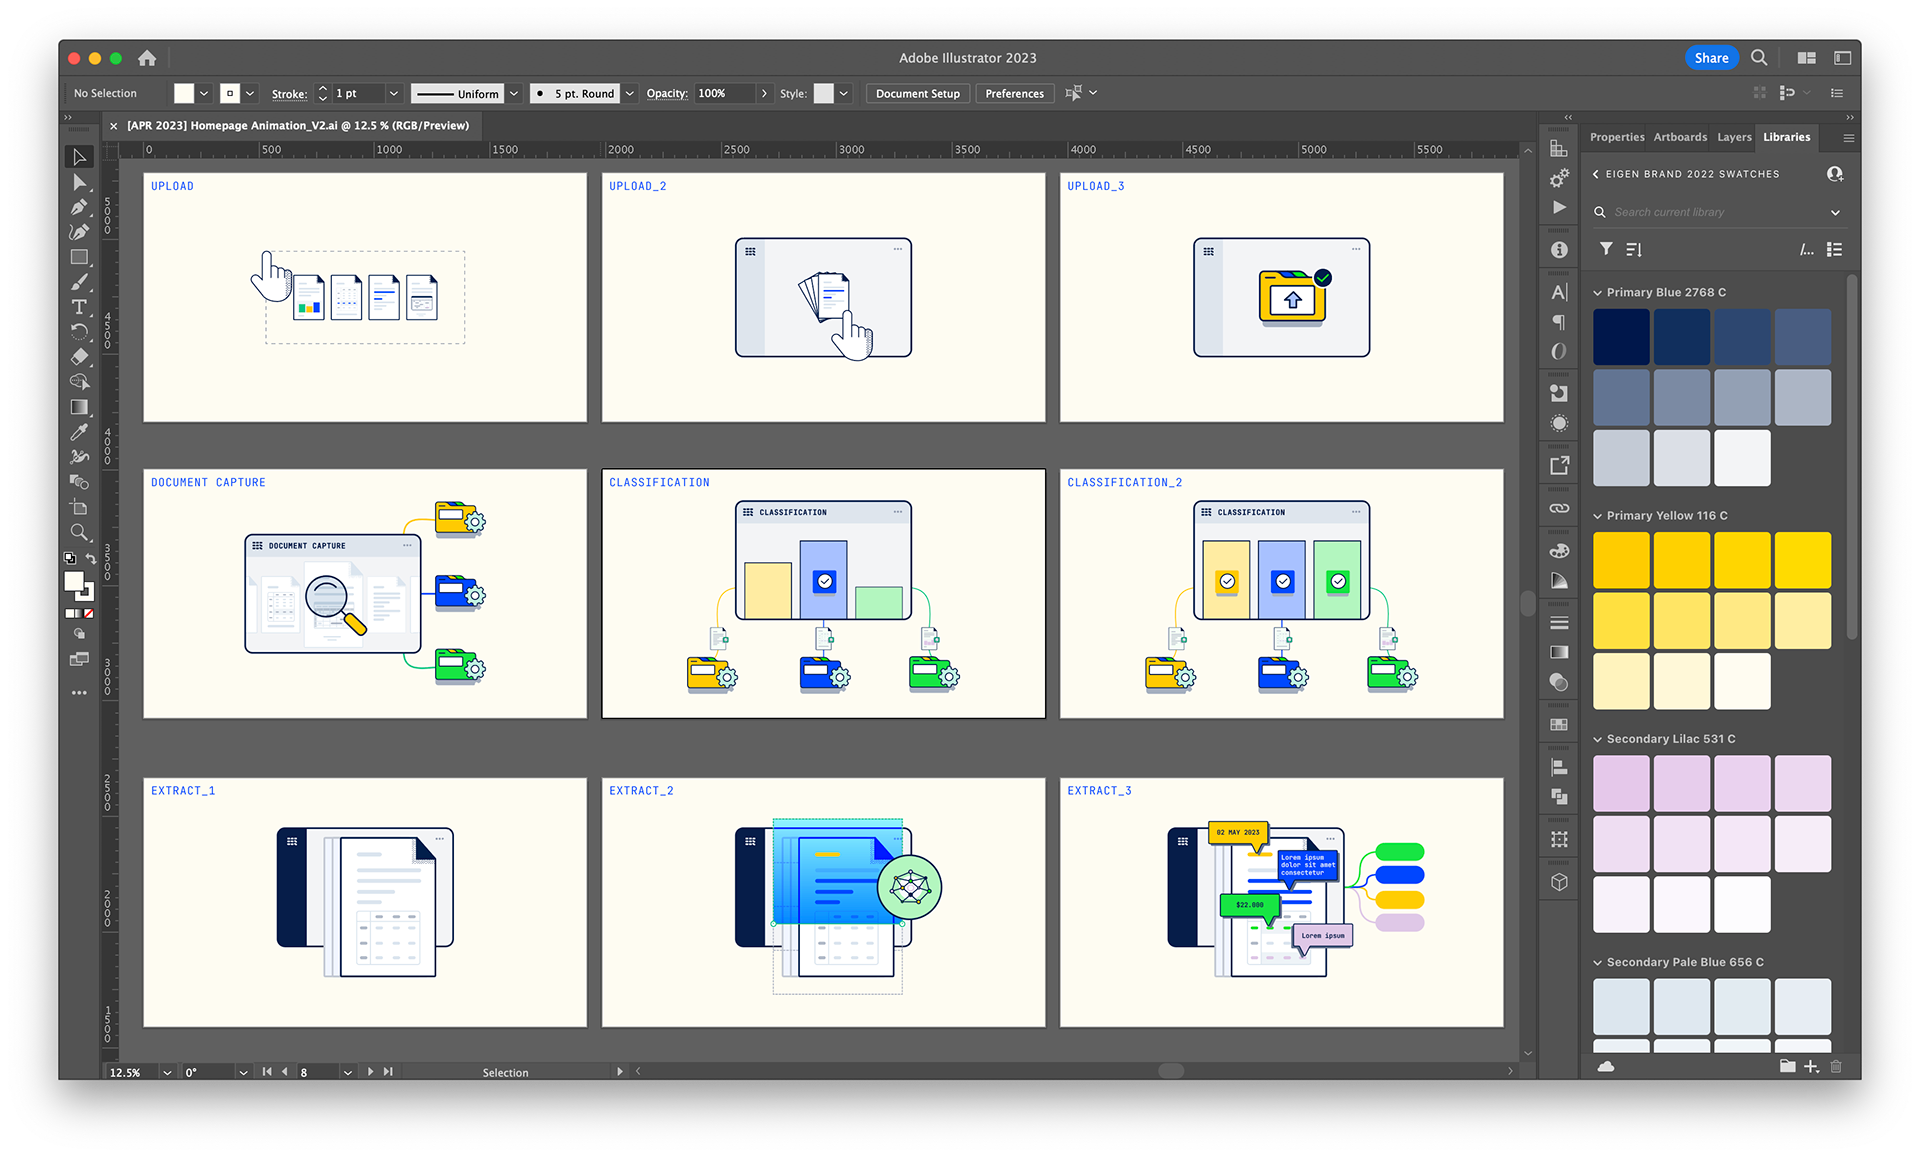Add new library element plus button

pyautogui.click(x=1811, y=1066)
